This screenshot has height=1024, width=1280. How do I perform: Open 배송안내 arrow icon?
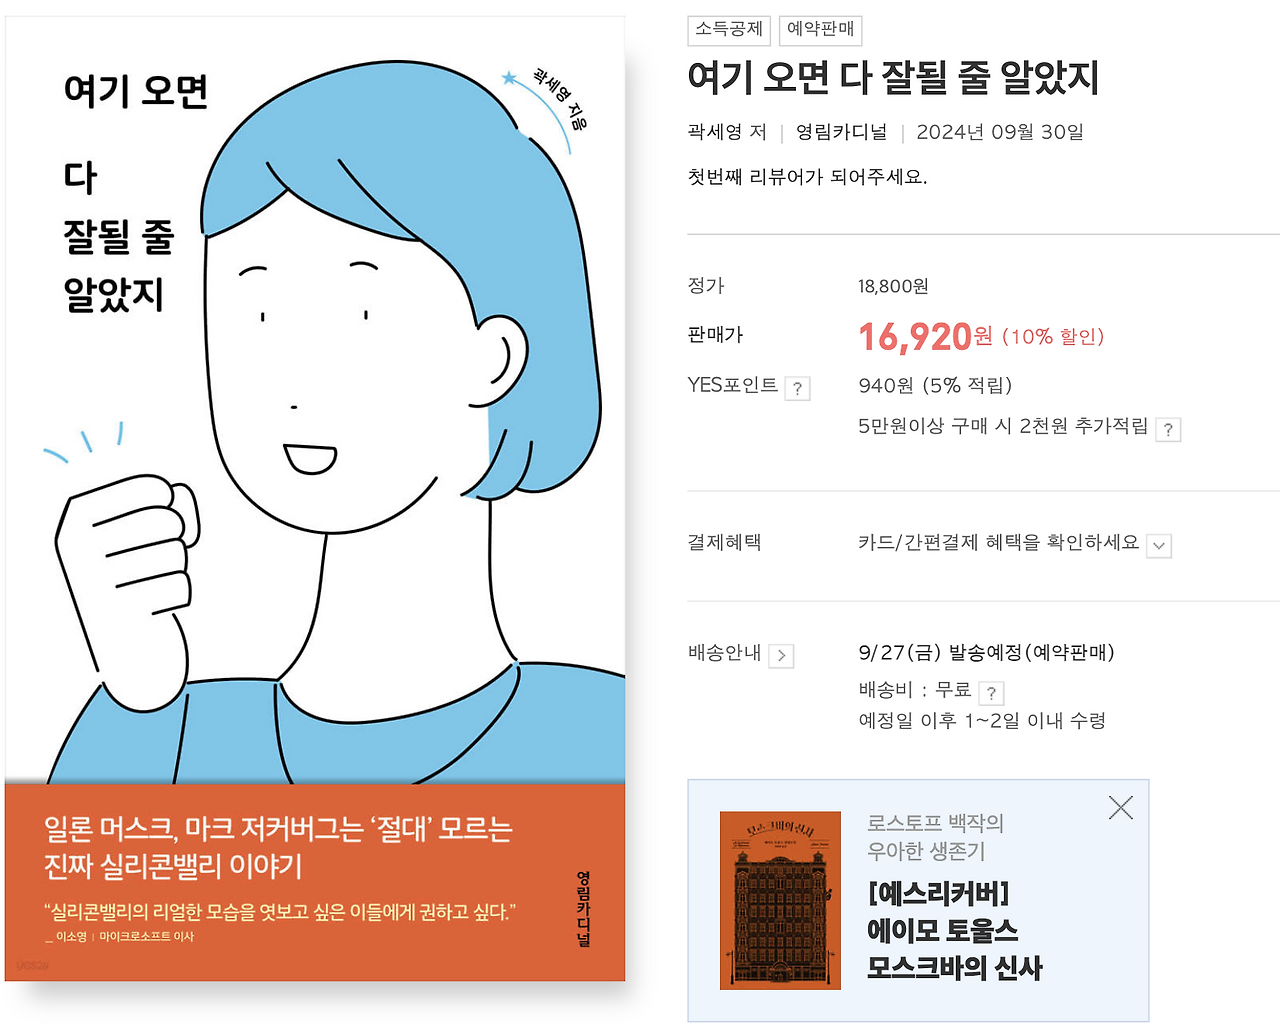[781, 656]
